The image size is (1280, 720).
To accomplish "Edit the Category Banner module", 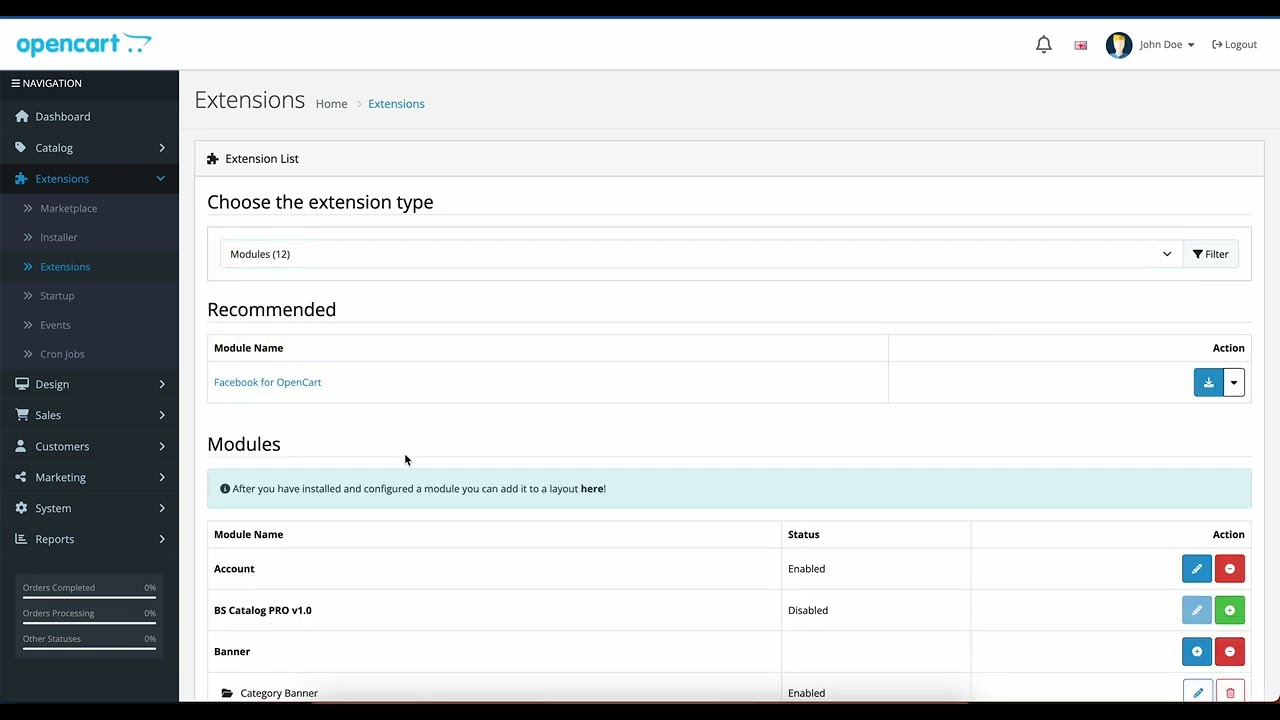I will (x=1198, y=692).
